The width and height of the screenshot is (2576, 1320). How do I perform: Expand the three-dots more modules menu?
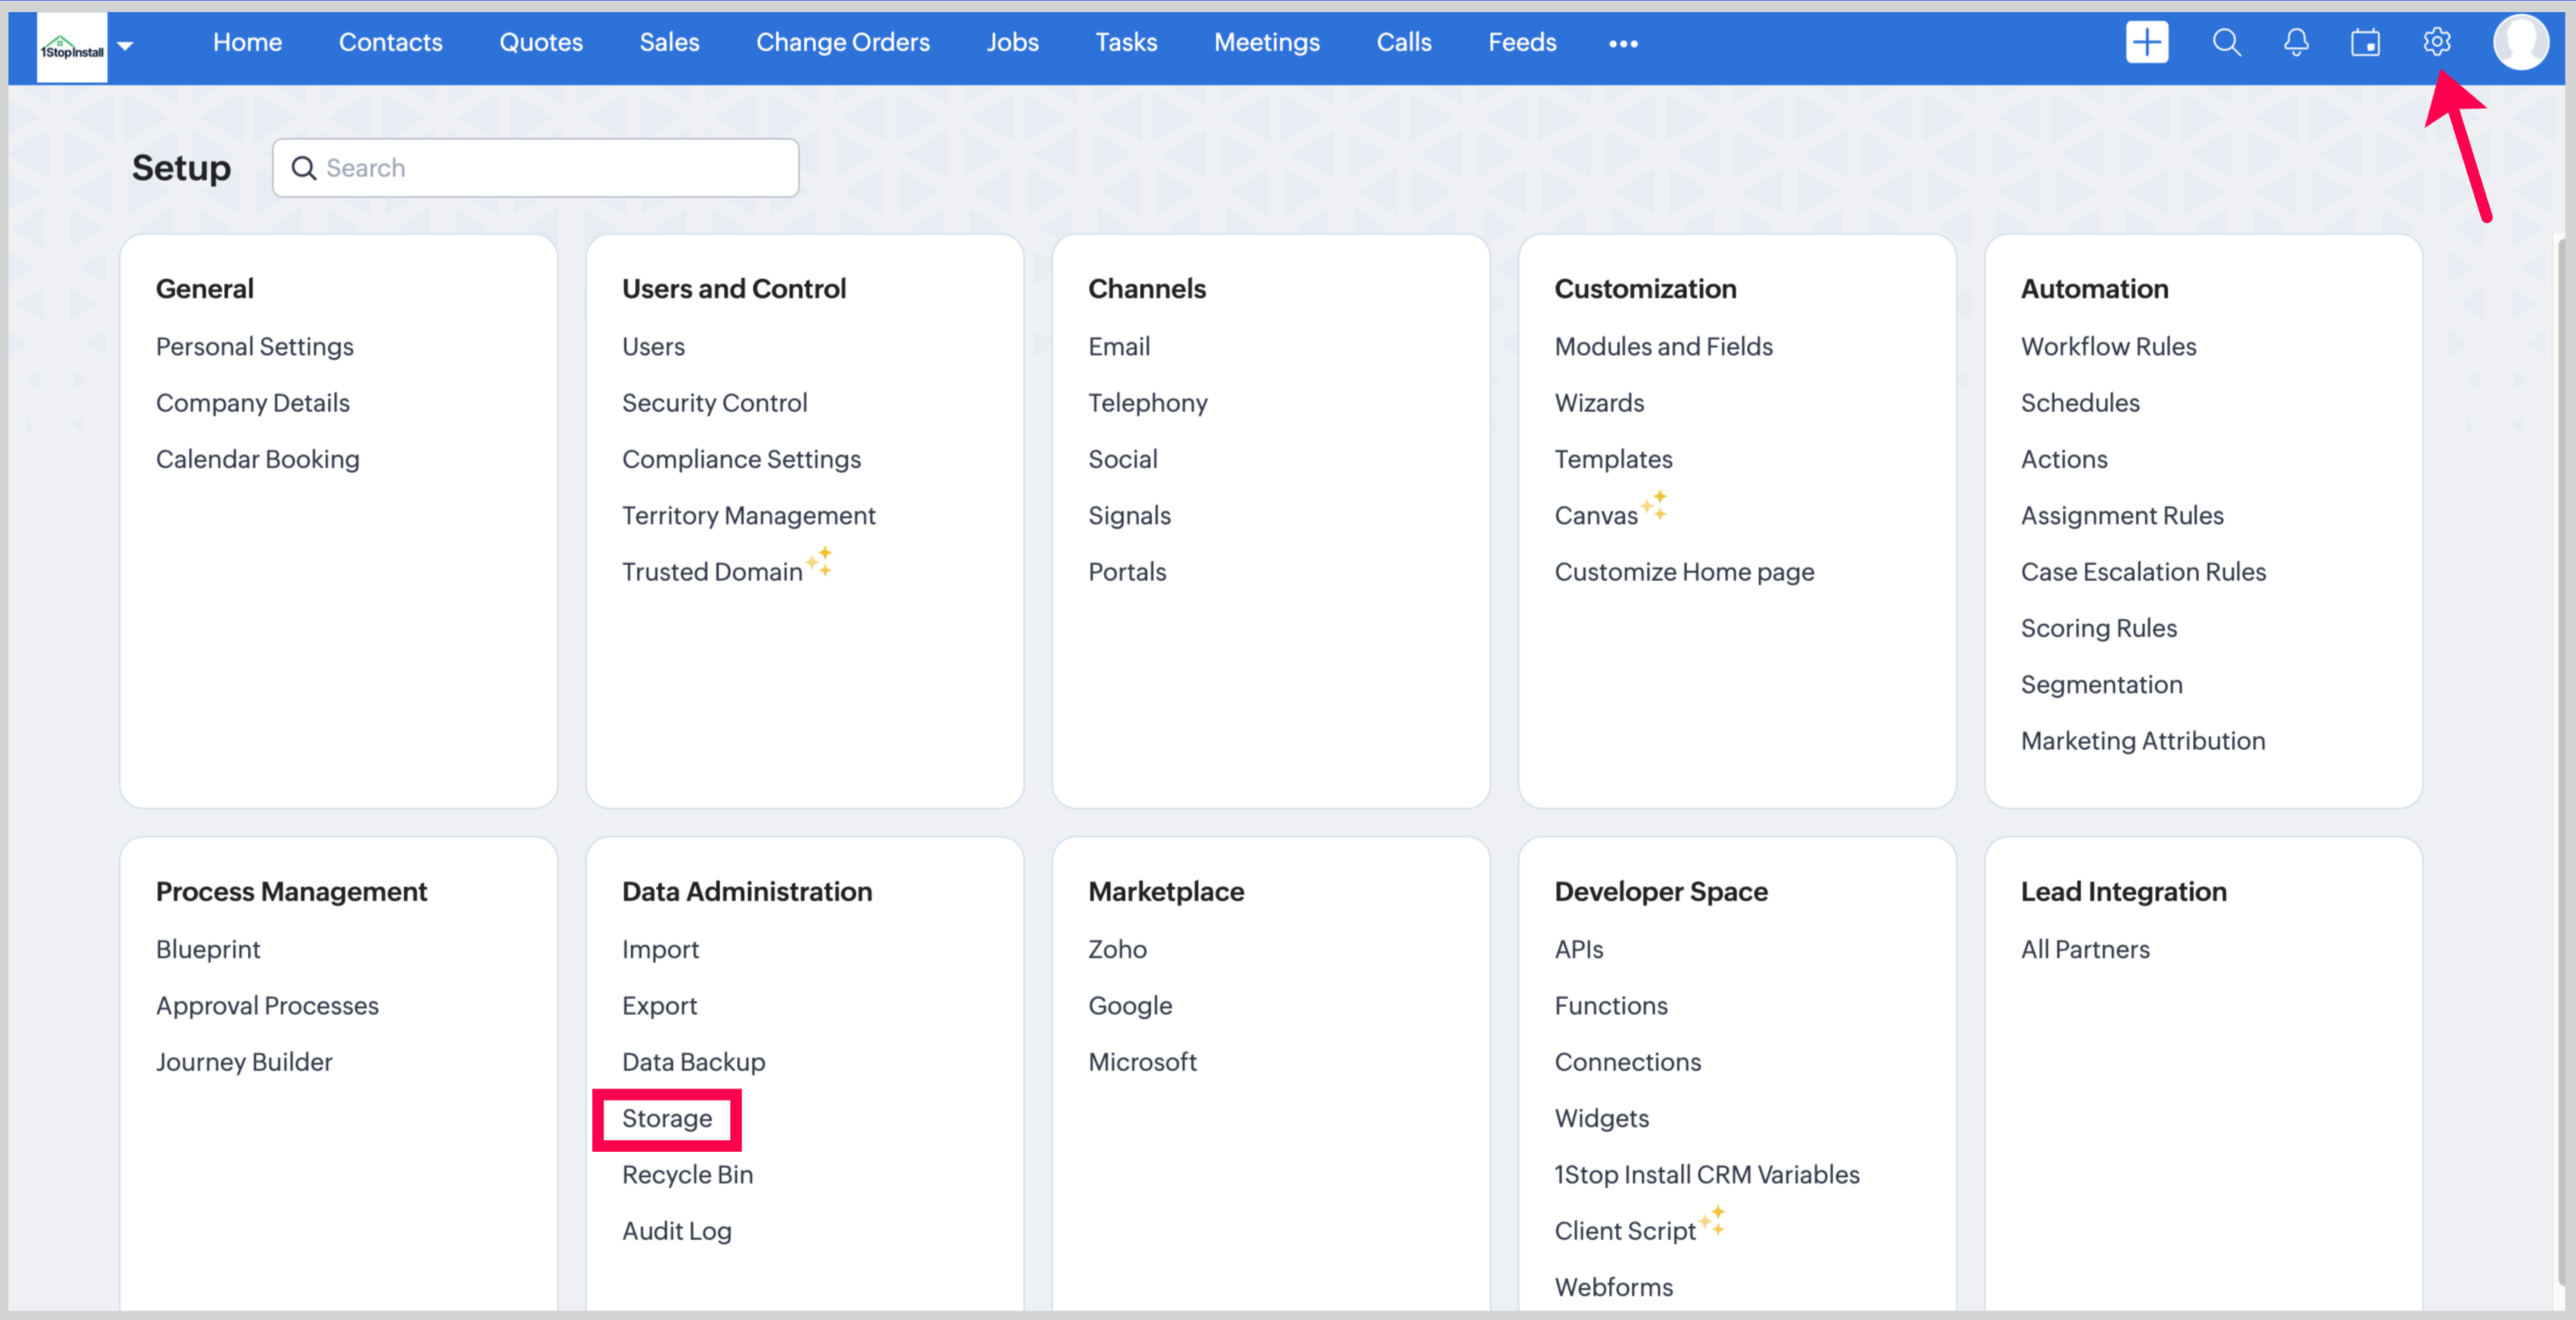pos(1623,44)
